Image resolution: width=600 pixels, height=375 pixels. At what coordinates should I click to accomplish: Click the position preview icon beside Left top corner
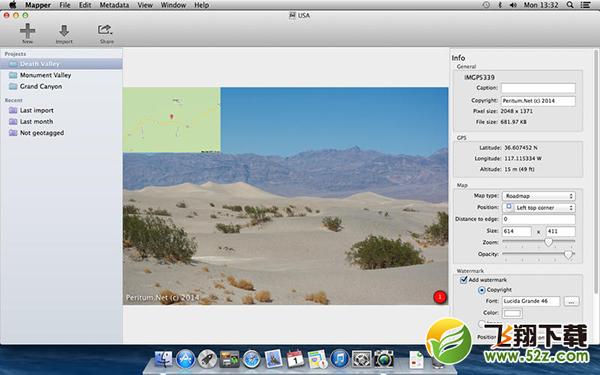coord(509,207)
